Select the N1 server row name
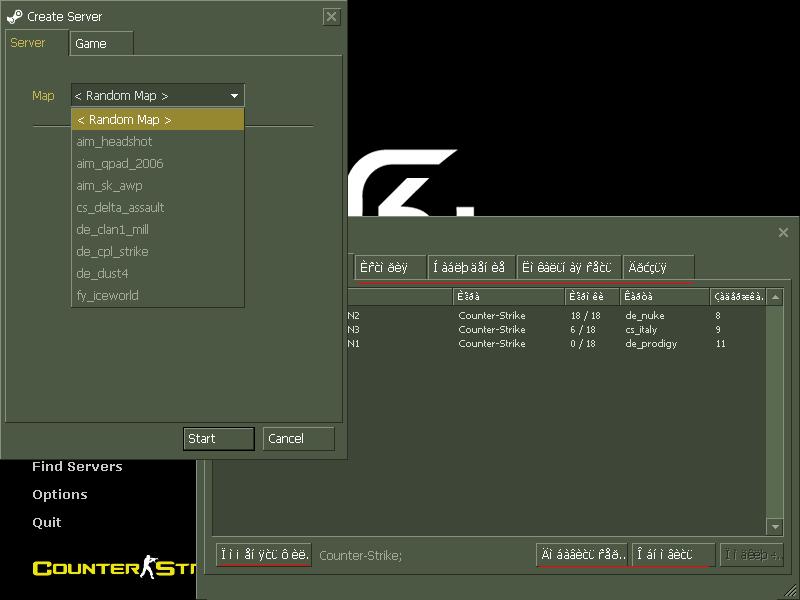 [x=354, y=343]
